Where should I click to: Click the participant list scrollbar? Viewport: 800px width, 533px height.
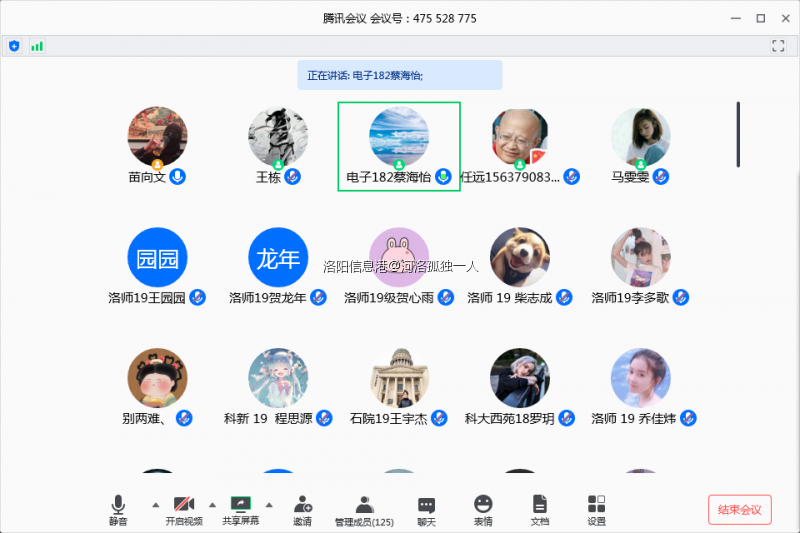pyautogui.click(x=738, y=135)
